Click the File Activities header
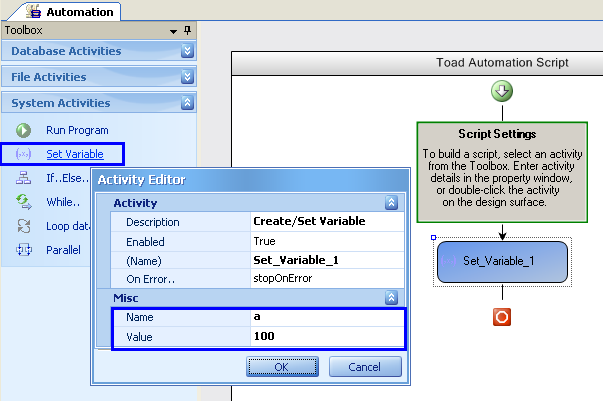This screenshot has height=403, width=603. click(99, 77)
